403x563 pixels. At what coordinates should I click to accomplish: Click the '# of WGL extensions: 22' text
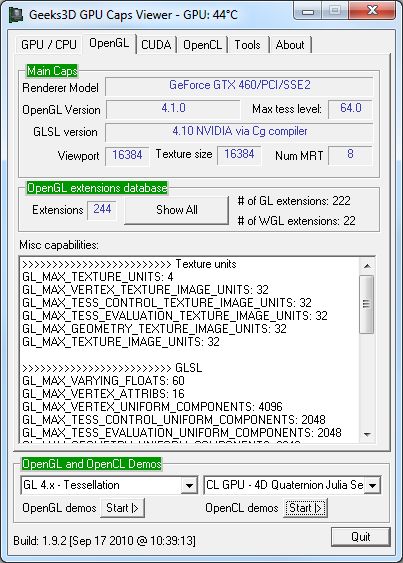296,220
